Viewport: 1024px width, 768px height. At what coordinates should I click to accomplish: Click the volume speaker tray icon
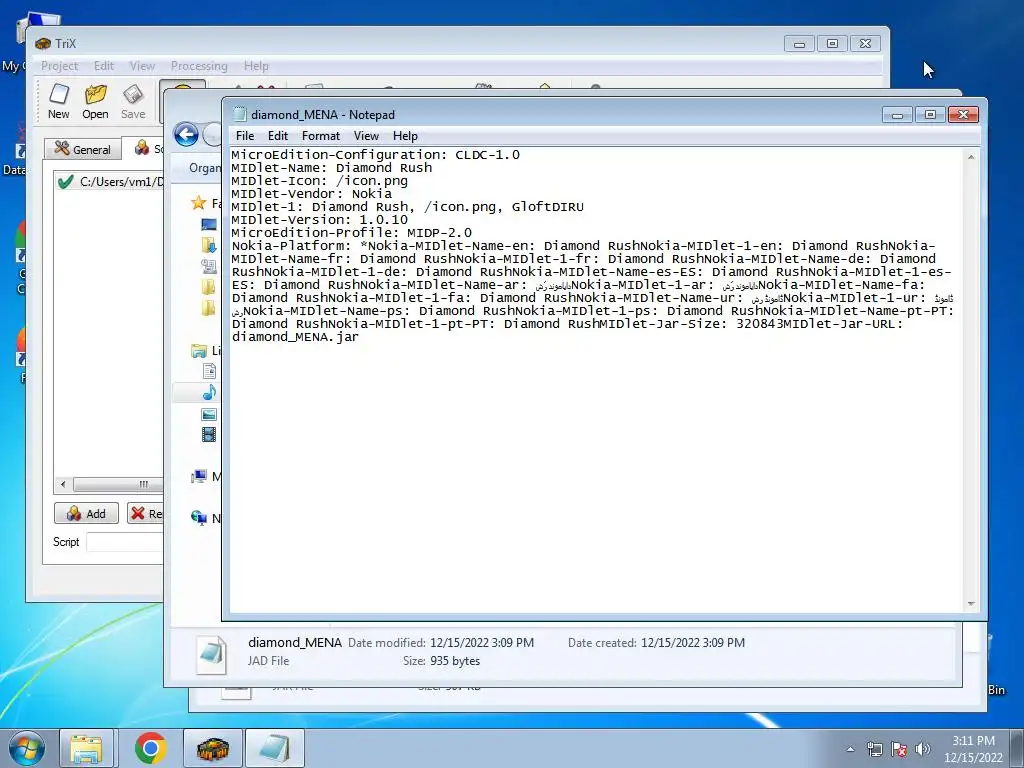coord(923,749)
